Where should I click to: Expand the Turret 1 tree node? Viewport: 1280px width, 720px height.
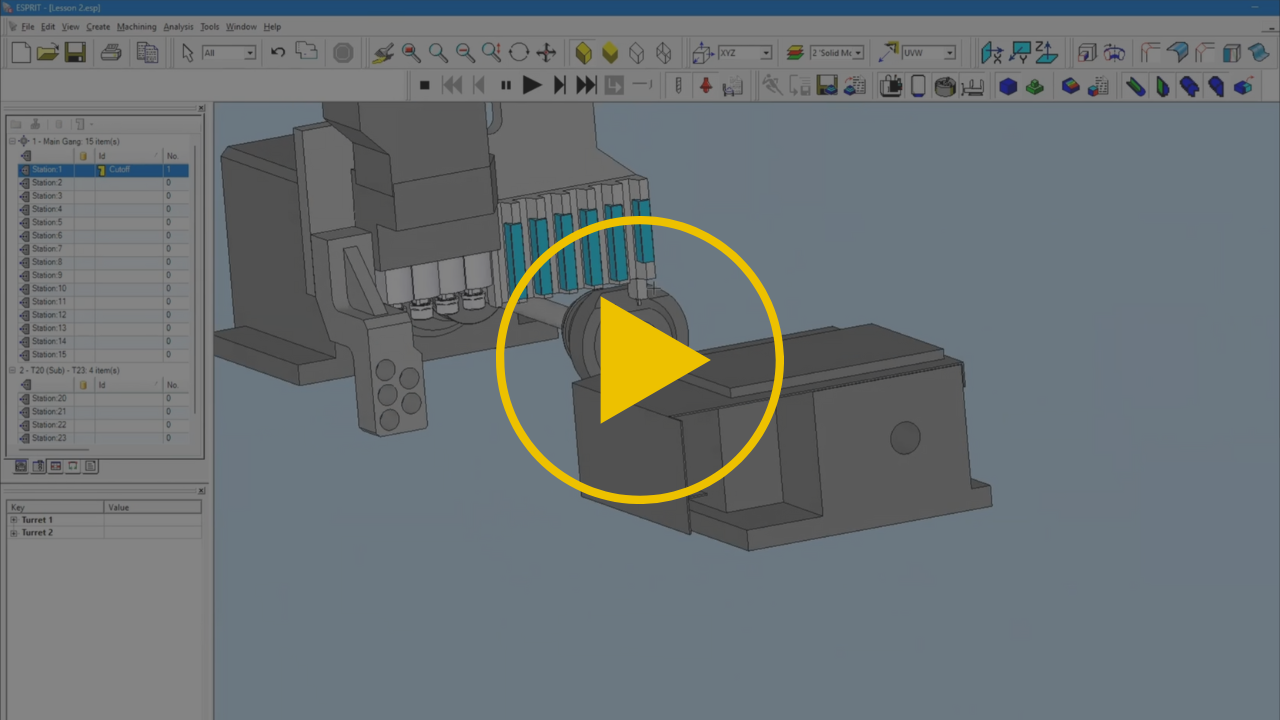coord(14,520)
